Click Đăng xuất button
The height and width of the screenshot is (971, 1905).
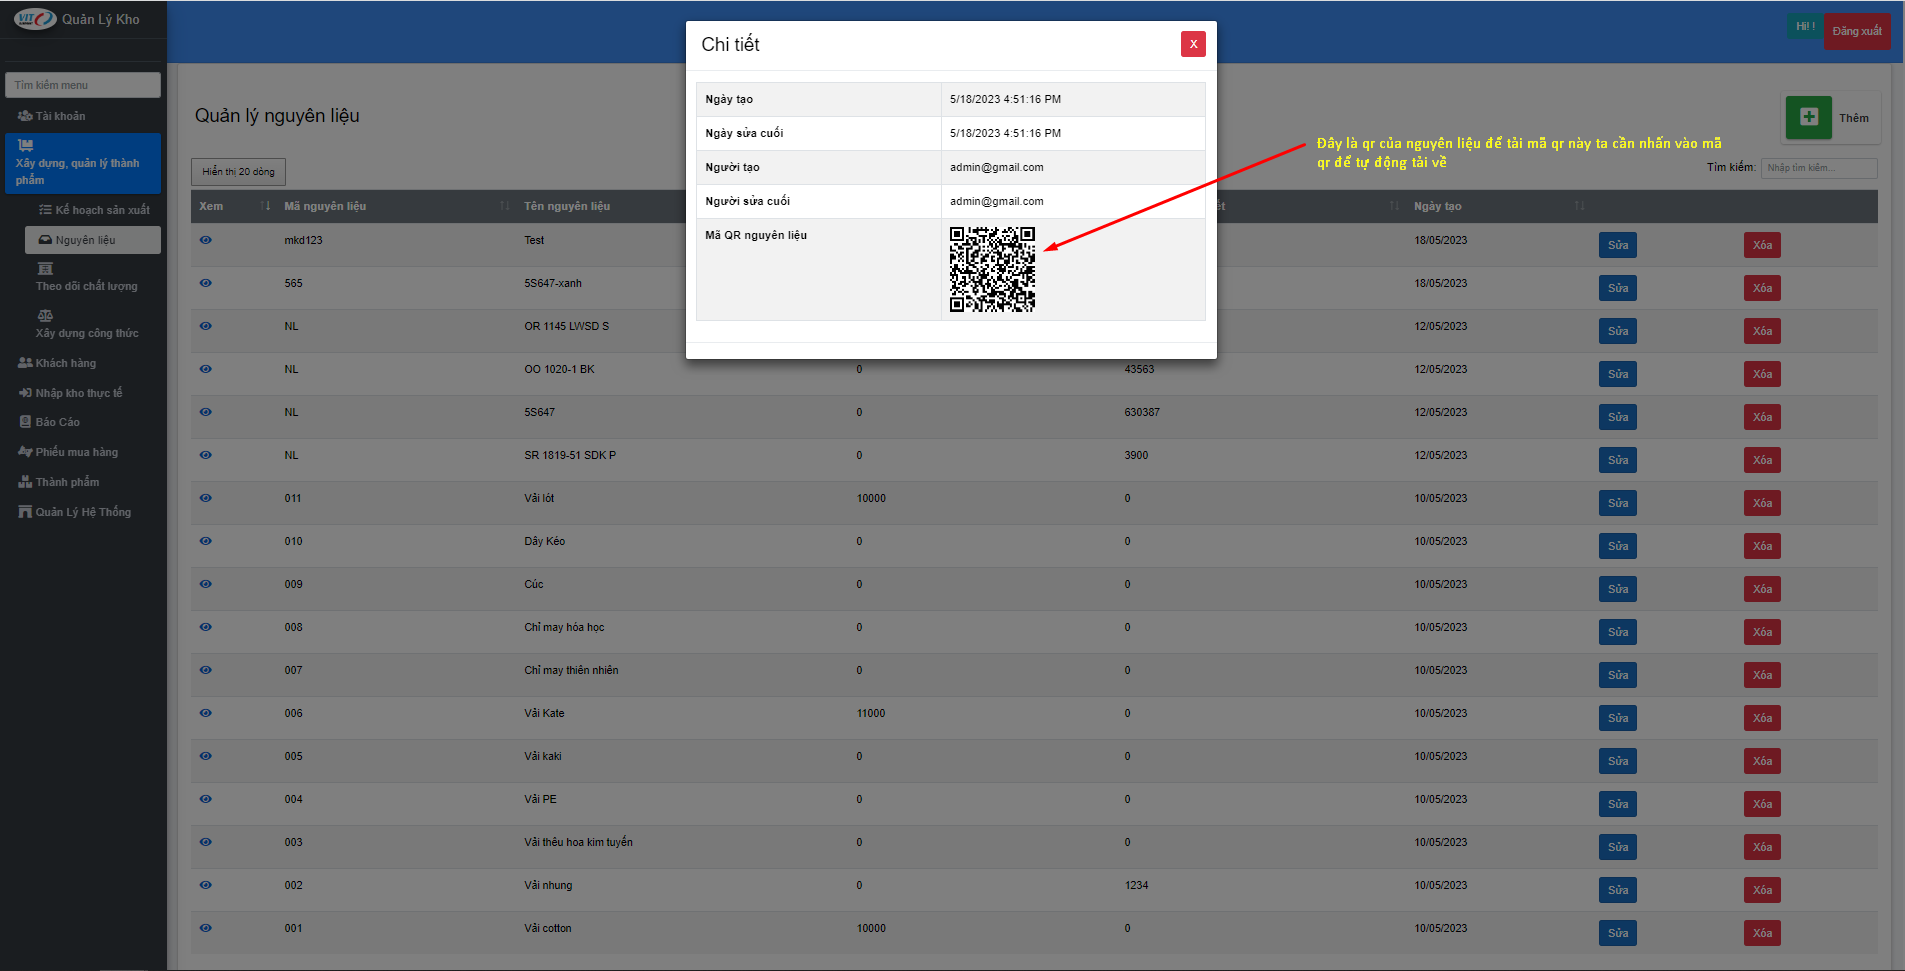(x=1857, y=31)
